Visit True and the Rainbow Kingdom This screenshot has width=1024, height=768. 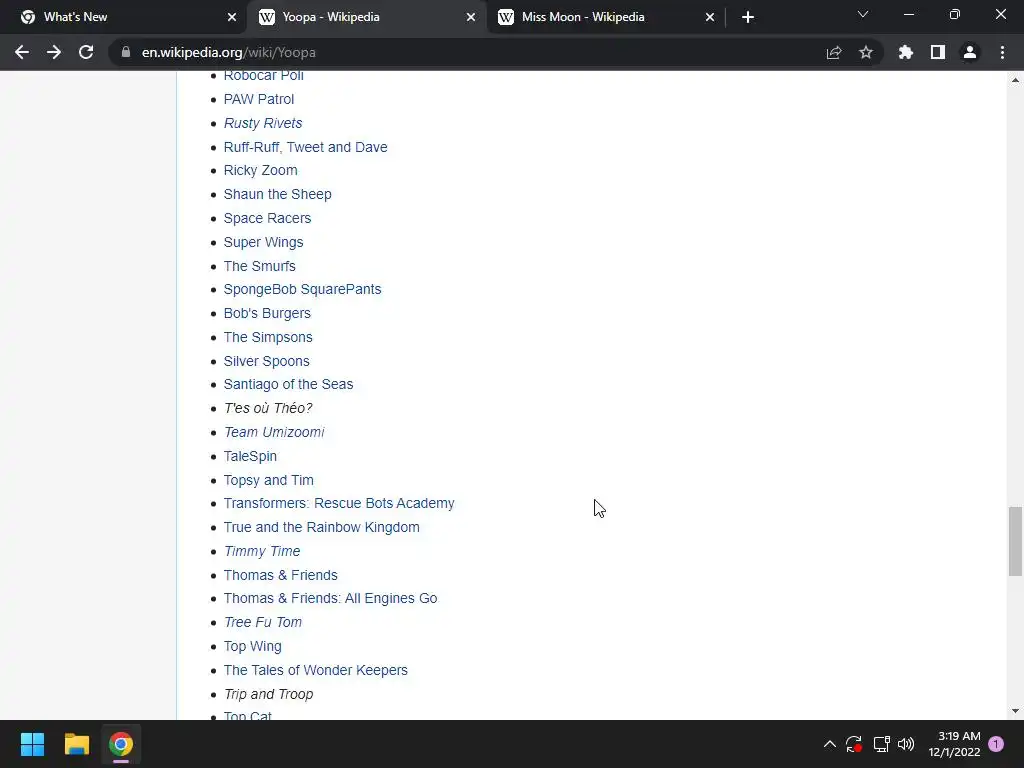[321, 527]
